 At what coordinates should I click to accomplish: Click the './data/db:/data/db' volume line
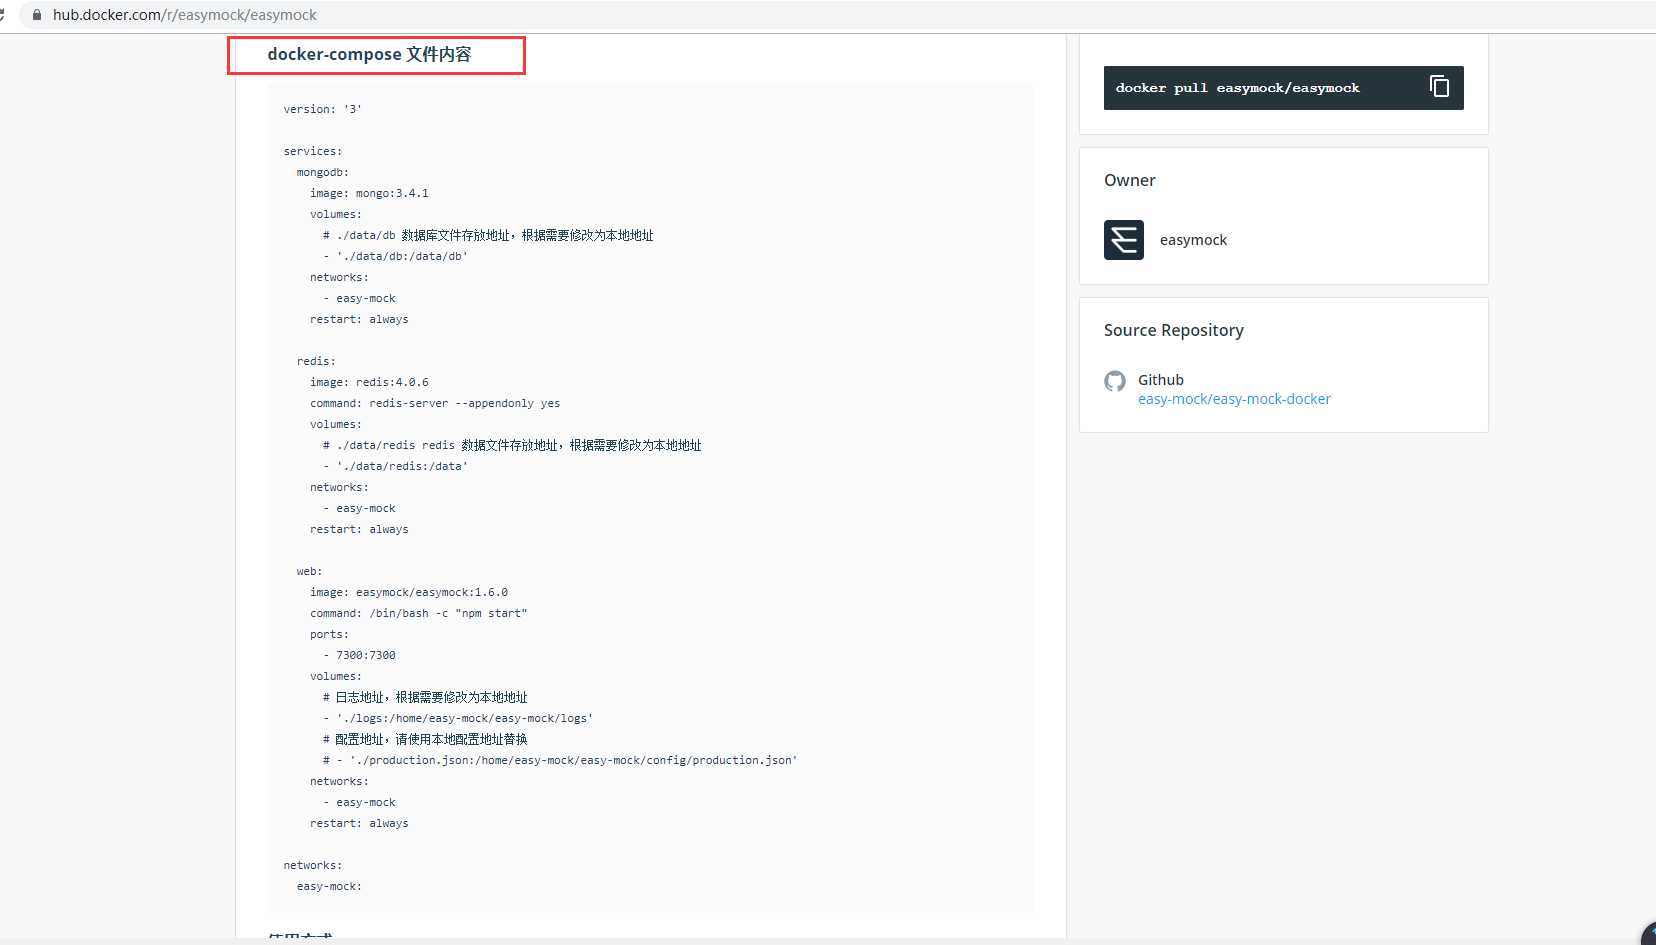395,256
